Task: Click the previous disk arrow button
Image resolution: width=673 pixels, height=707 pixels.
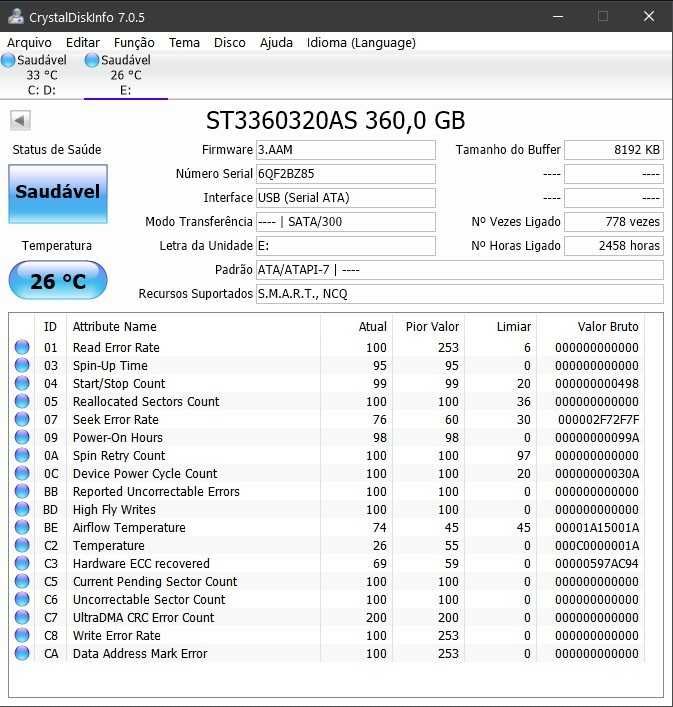Action: pos(20,121)
